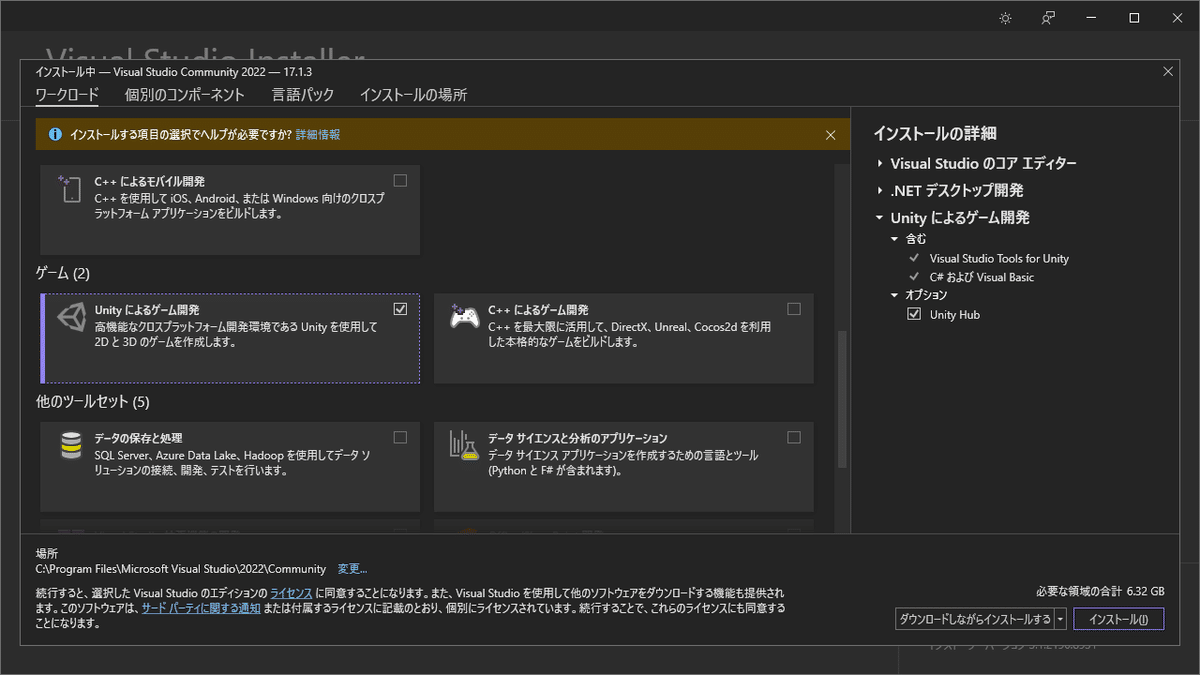The width and height of the screenshot is (1200, 675).
Task: Click the data storage database icon
Action: [x=71, y=446]
